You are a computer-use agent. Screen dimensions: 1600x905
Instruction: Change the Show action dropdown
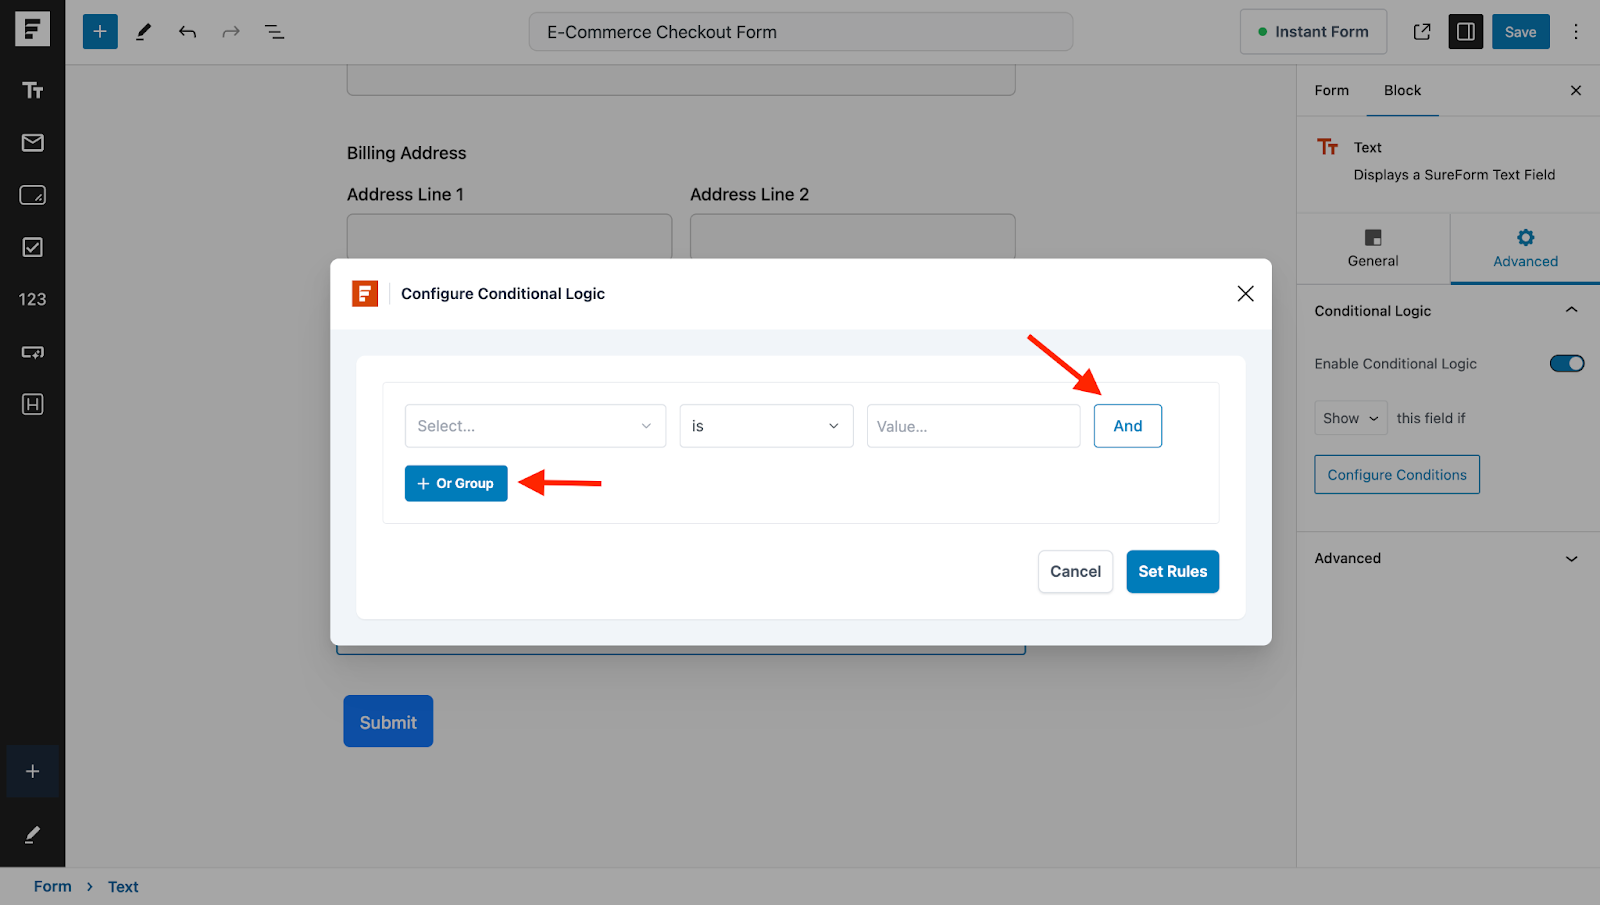tap(1350, 418)
